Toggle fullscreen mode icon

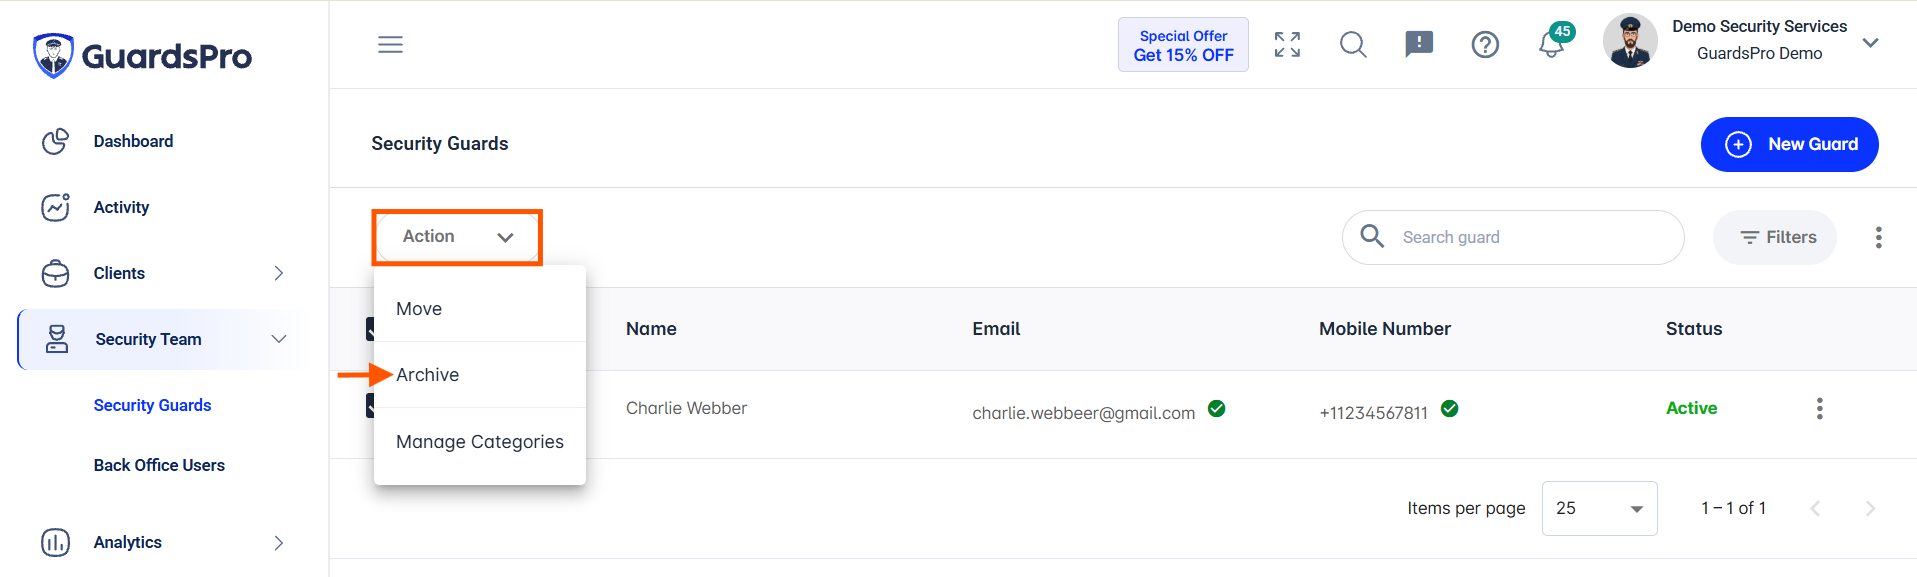pyautogui.click(x=1287, y=45)
